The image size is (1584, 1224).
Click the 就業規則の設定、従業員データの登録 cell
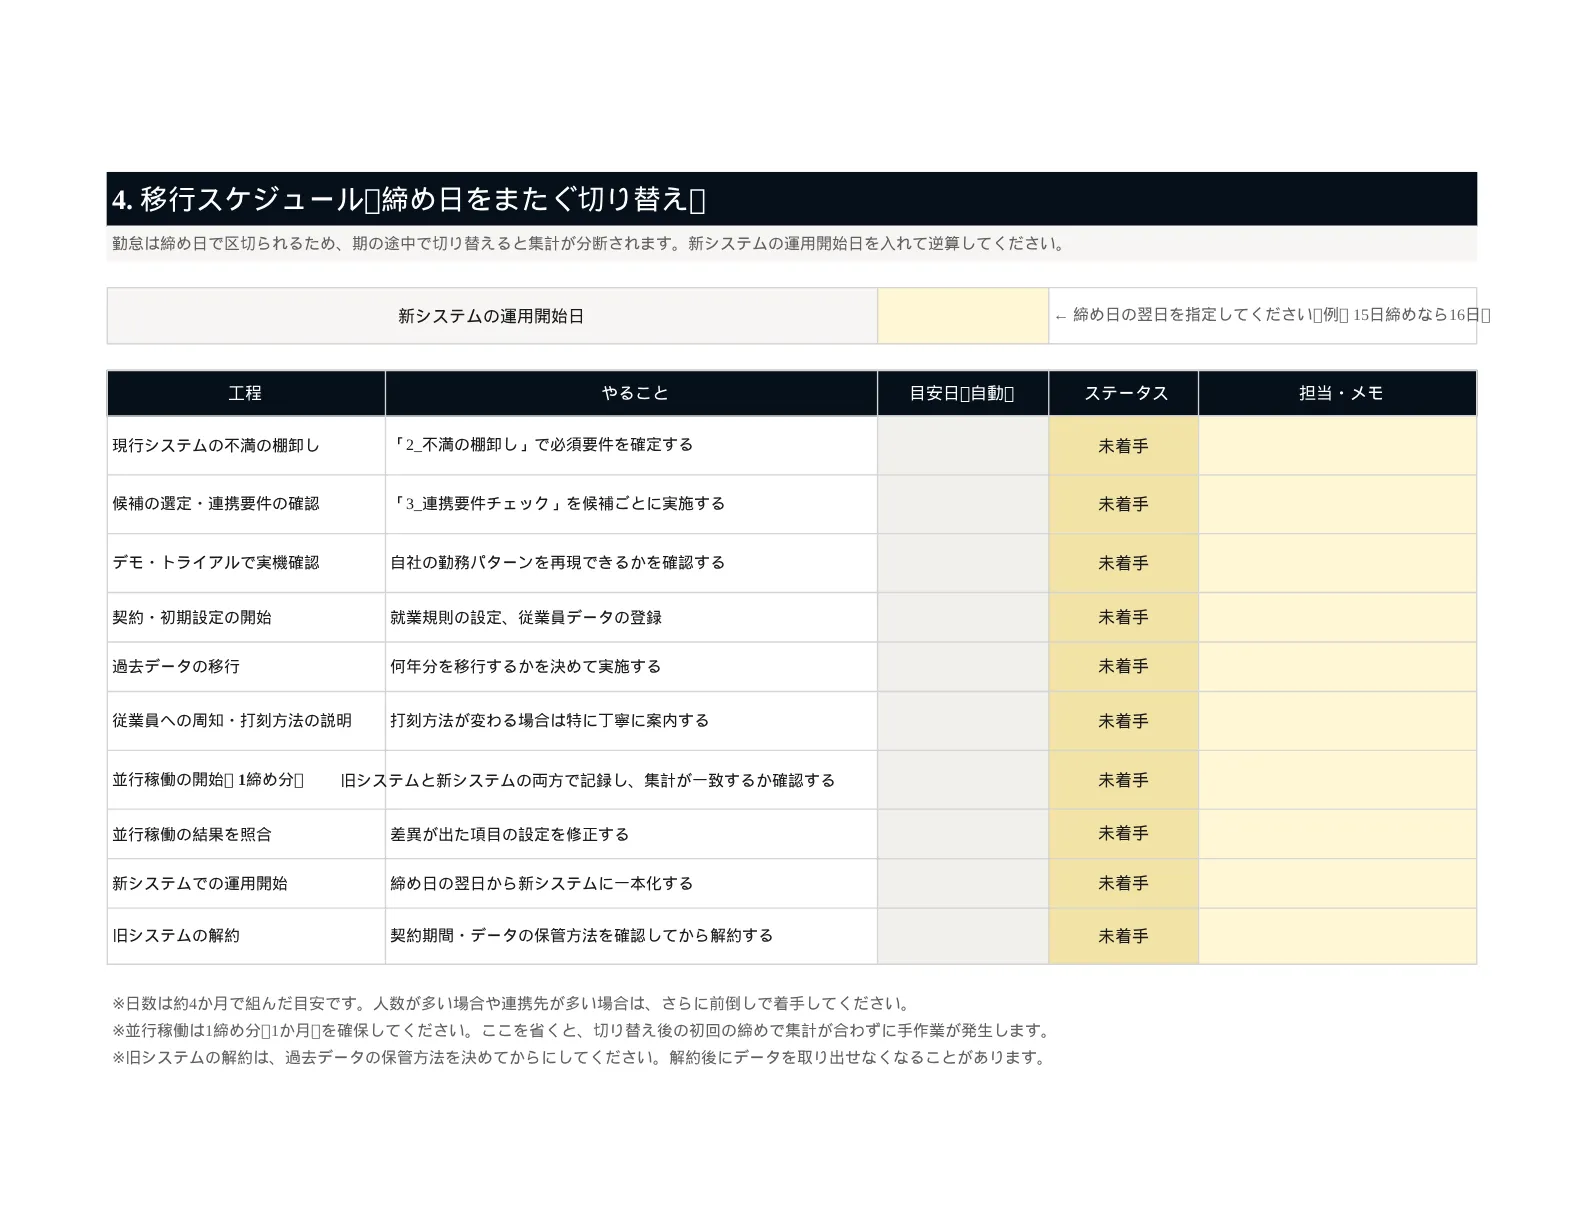point(632,617)
